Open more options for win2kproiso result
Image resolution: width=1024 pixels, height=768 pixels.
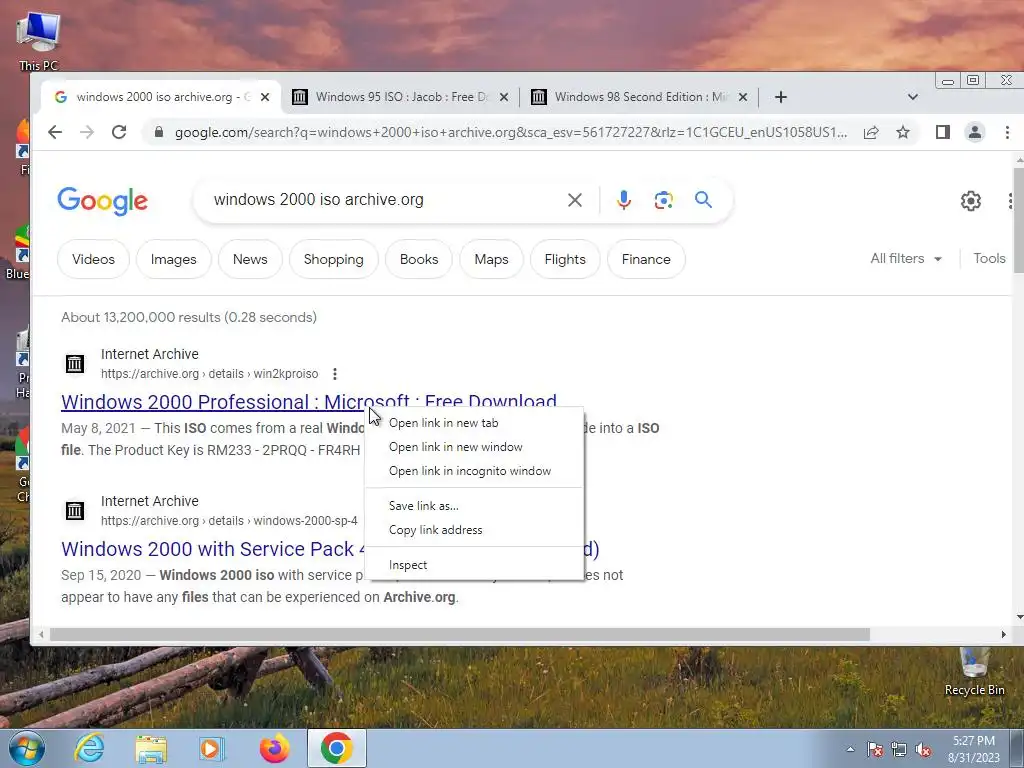click(335, 374)
